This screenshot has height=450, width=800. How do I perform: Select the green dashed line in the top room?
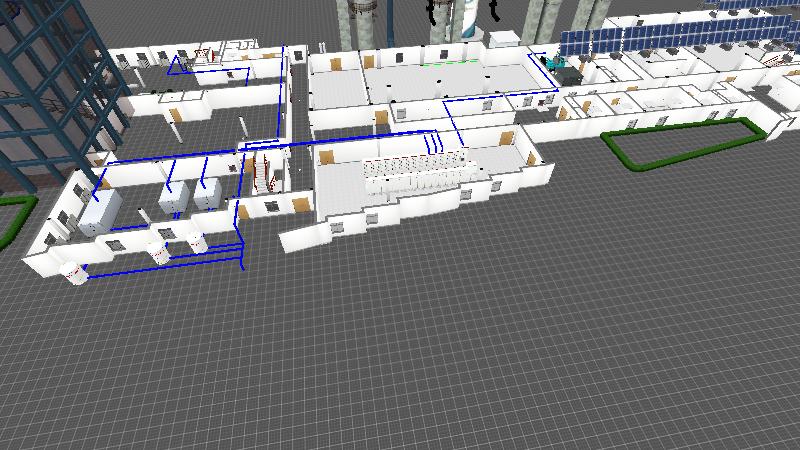pyautogui.click(x=445, y=61)
